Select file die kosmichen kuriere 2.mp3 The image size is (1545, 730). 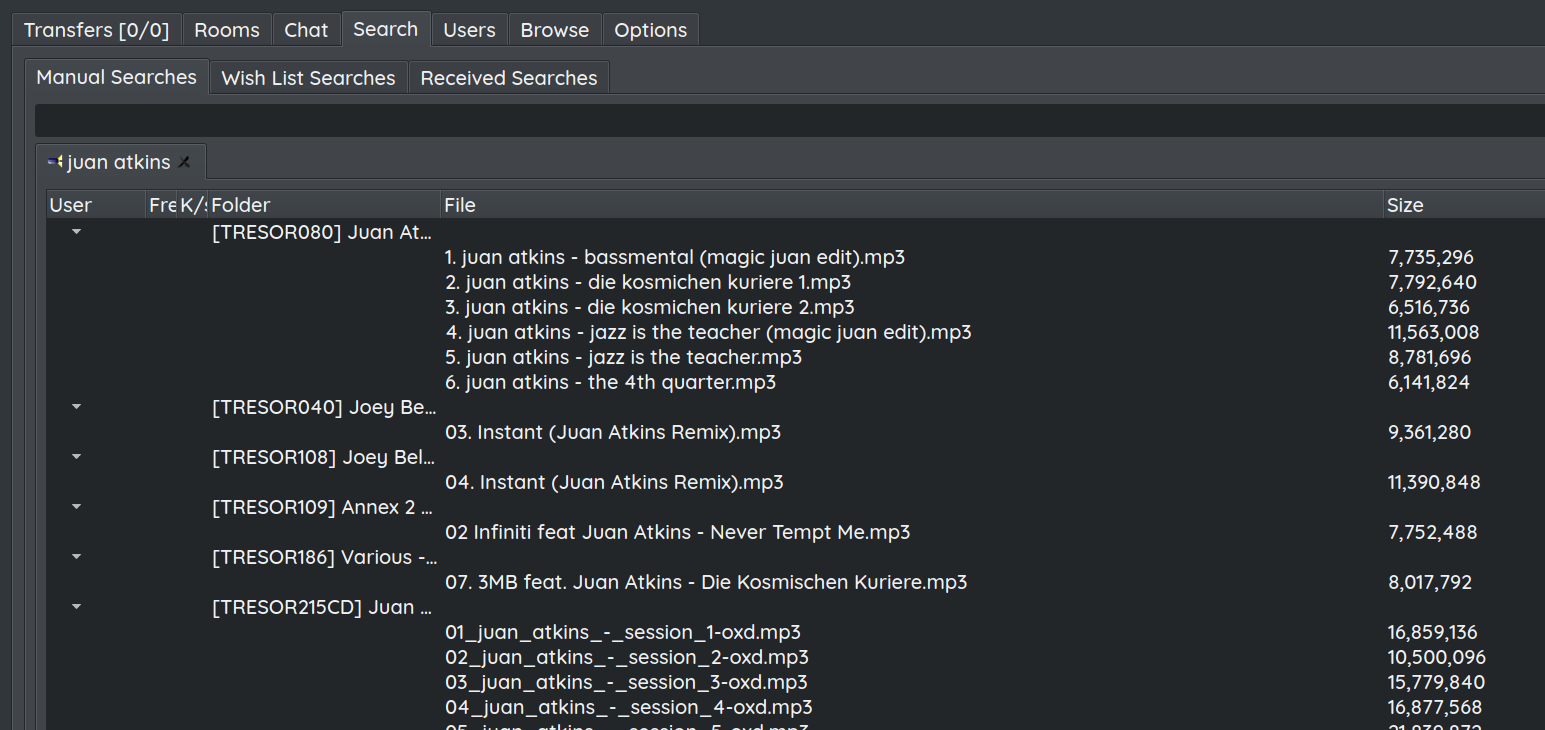(650, 307)
